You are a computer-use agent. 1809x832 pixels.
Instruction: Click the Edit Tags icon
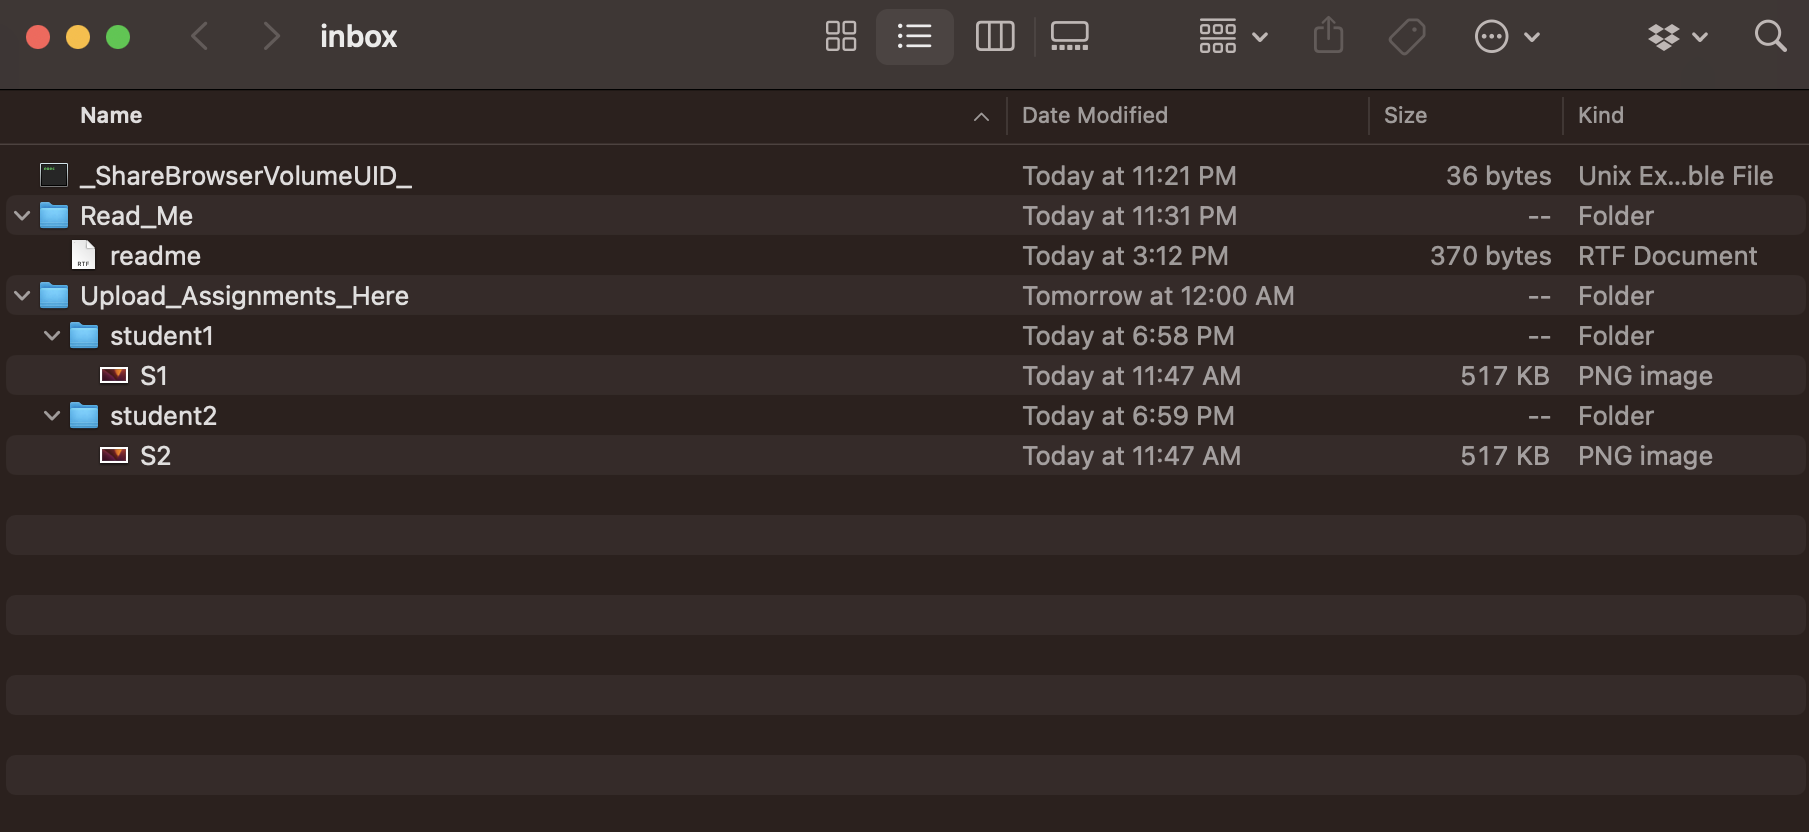tap(1407, 37)
